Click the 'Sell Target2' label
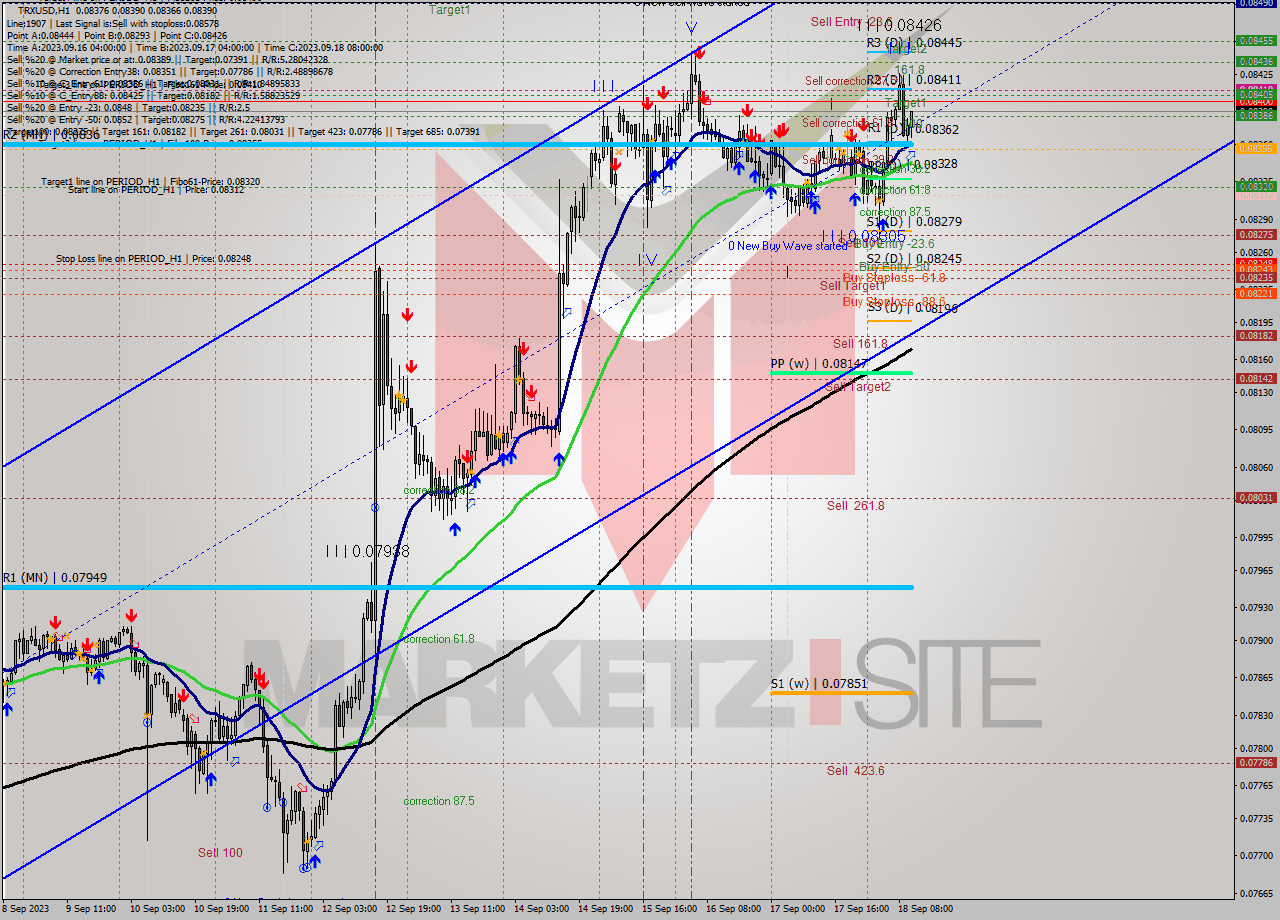This screenshot has width=1280, height=920. pyautogui.click(x=858, y=386)
